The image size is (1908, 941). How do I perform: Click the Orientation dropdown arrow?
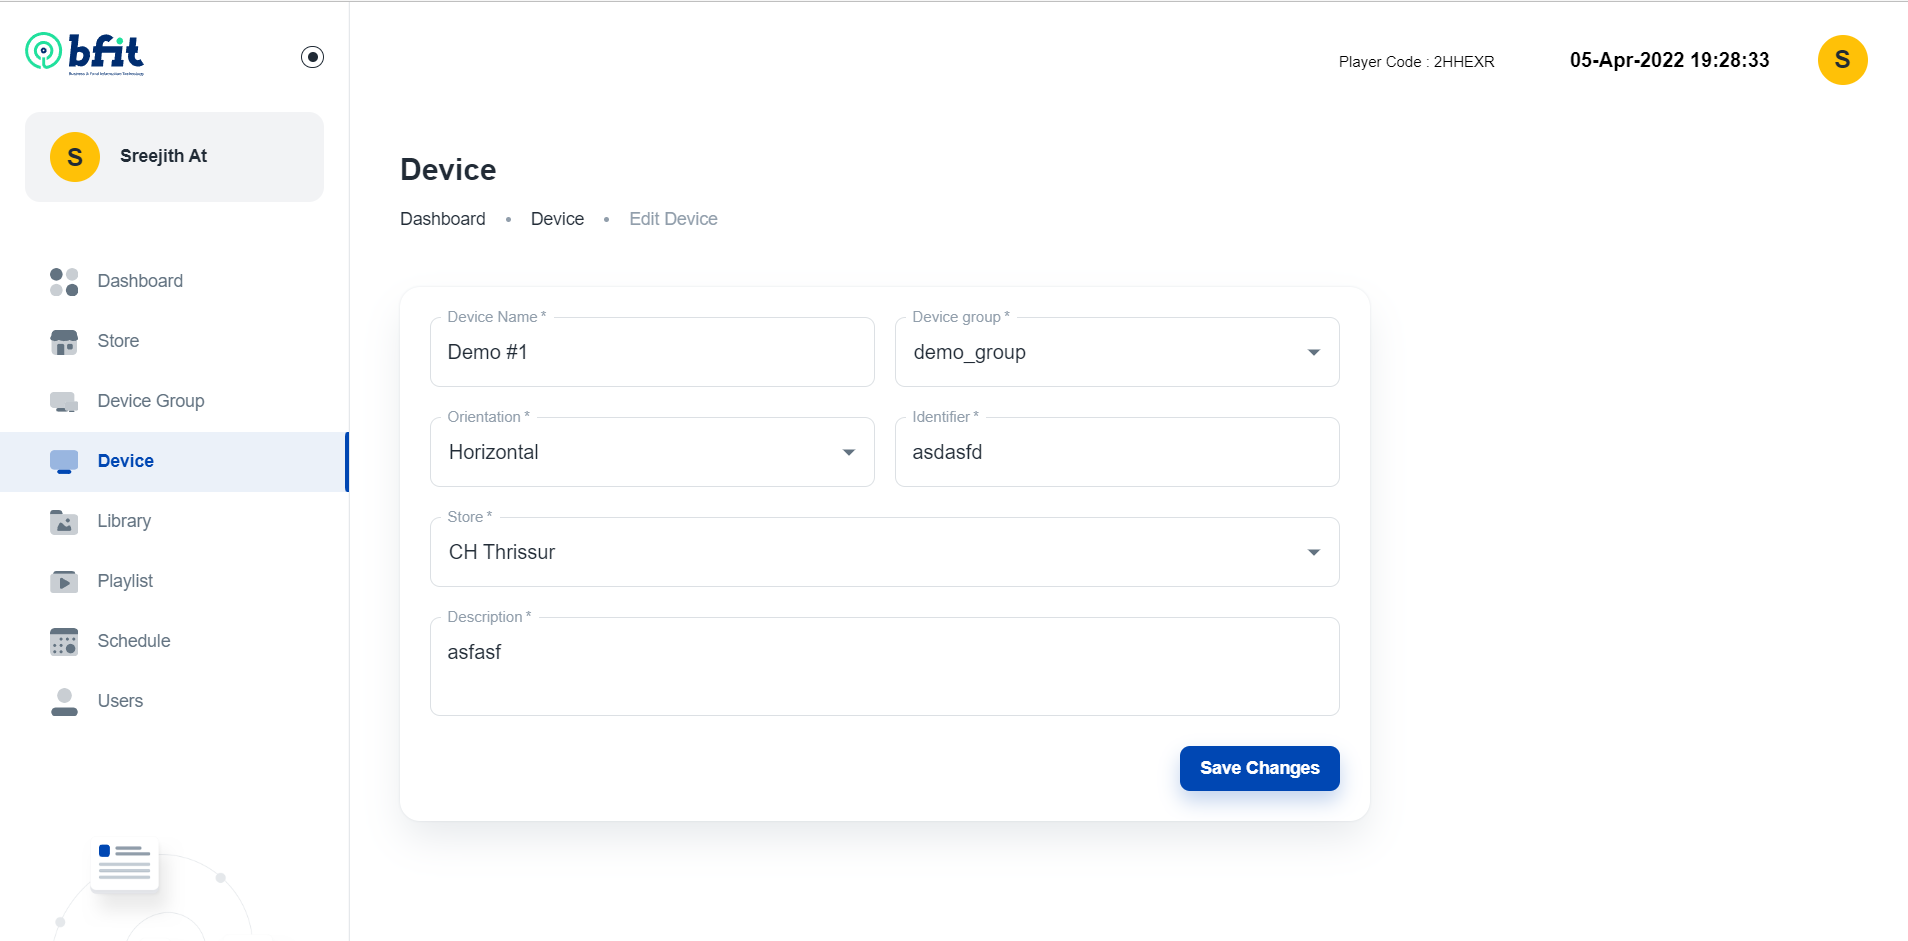[849, 452]
